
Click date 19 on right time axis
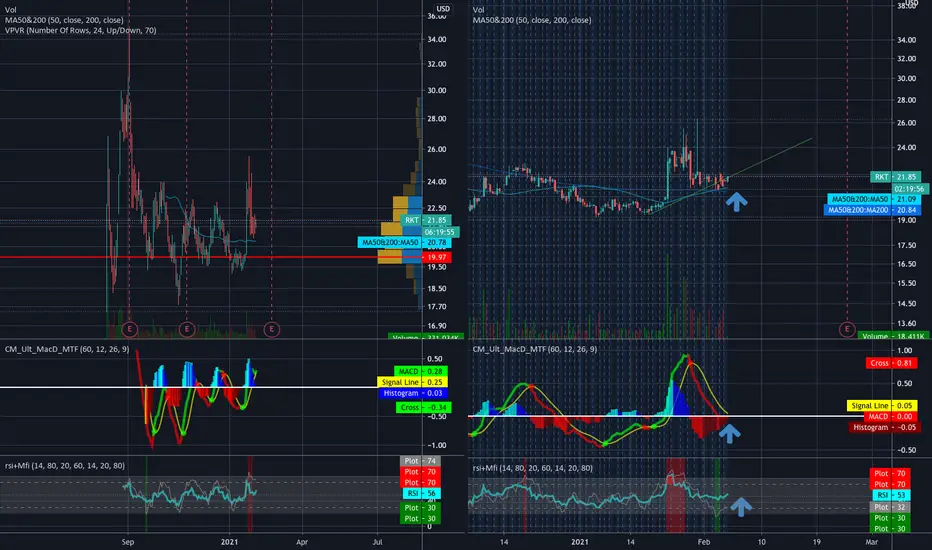(816, 542)
